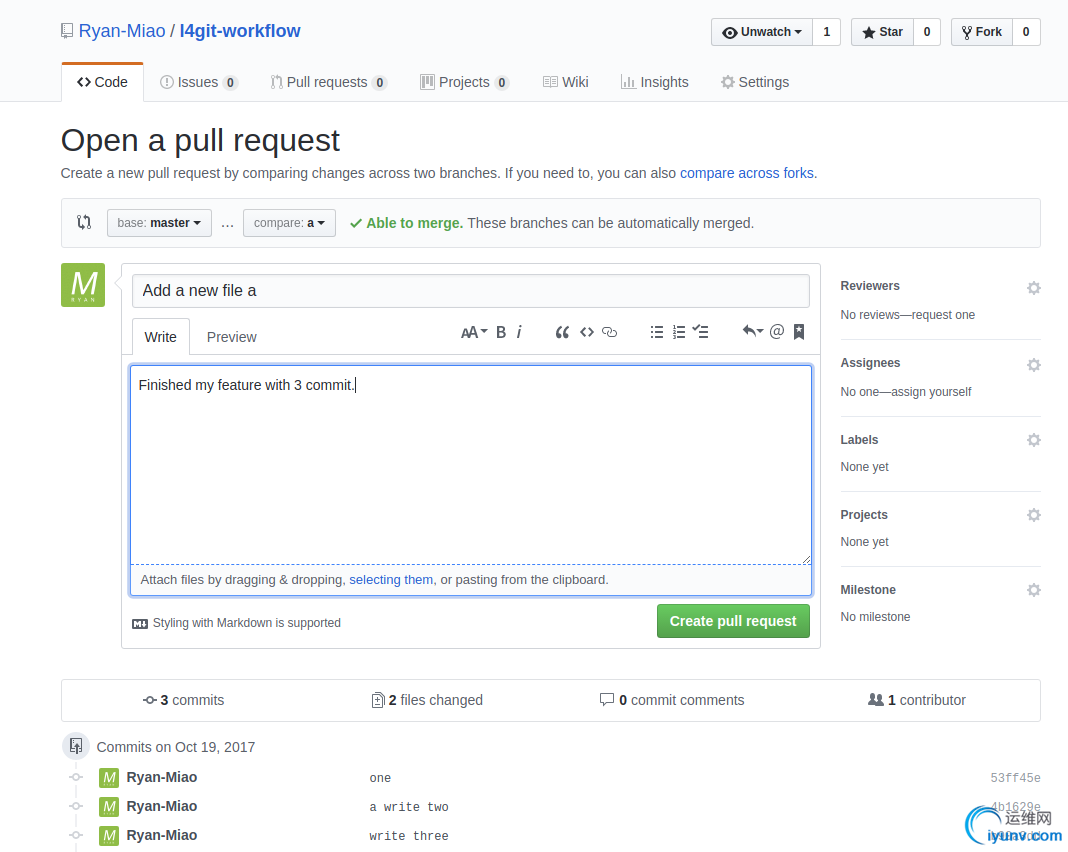The height and width of the screenshot is (852, 1068).
Task: Click 'selecting them' to attach files
Action: pos(391,580)
